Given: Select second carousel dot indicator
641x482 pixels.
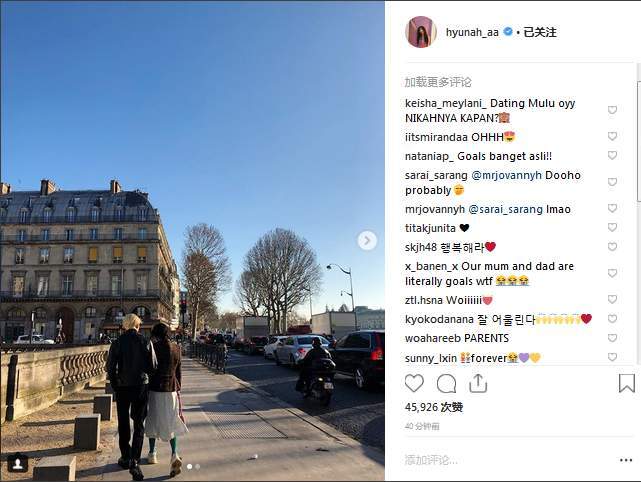Looking at the screenshot, I should pyautogui.click(x=198, y=466).
